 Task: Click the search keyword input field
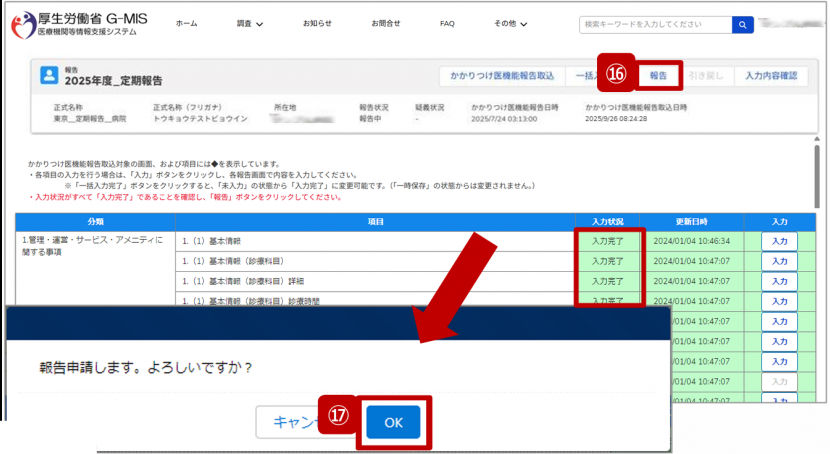click(655, 24)
